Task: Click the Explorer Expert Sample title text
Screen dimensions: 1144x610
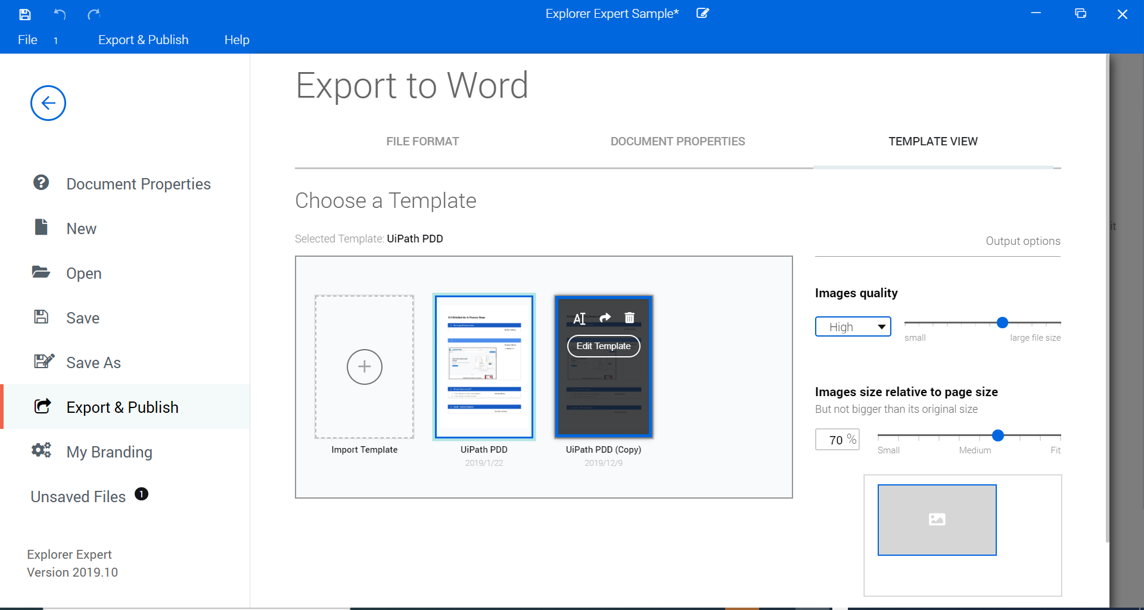Action: 612,14
